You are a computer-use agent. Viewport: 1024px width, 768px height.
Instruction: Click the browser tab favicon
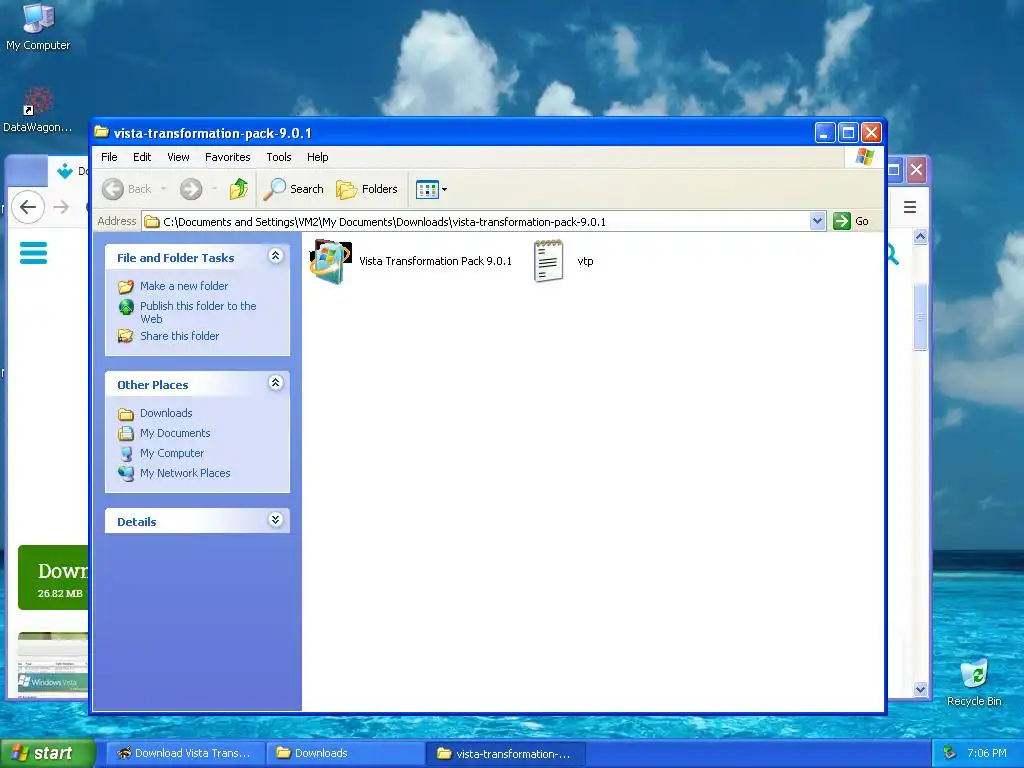65,171
